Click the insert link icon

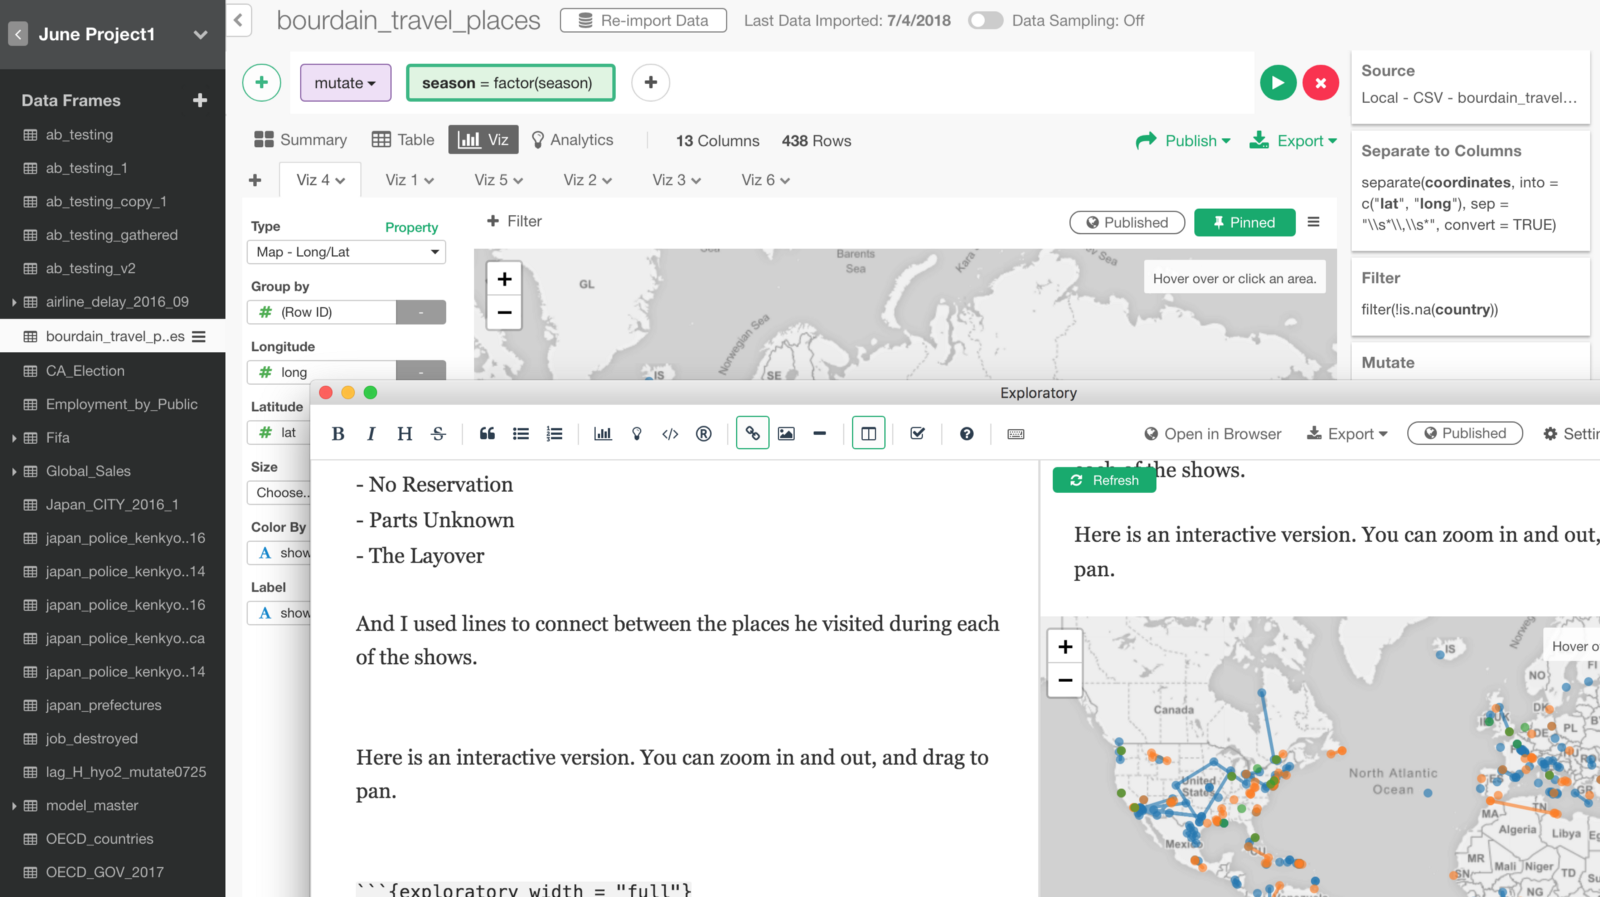pyautogui.click(x=752, y=434)
